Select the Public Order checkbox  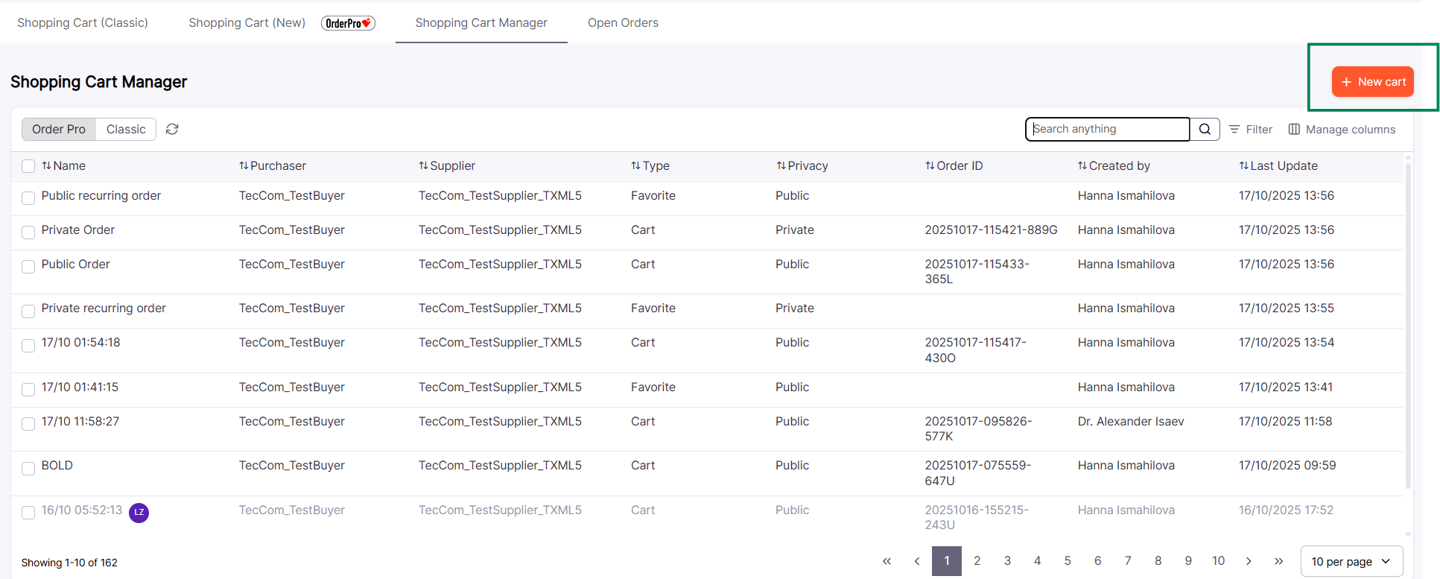pyautogui.click(x=28, y=266)
